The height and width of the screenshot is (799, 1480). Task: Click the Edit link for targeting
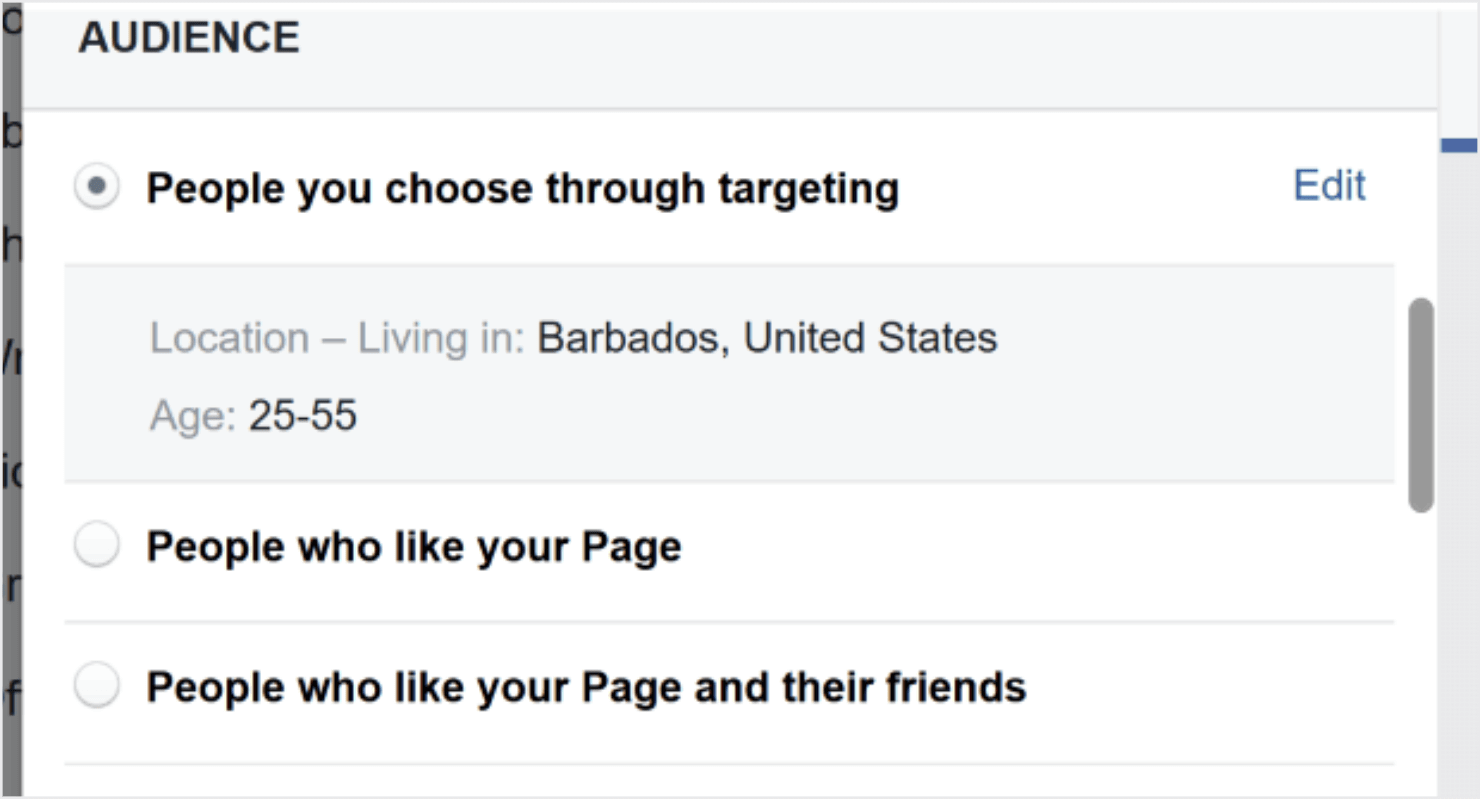click(x=1329, y=186)
